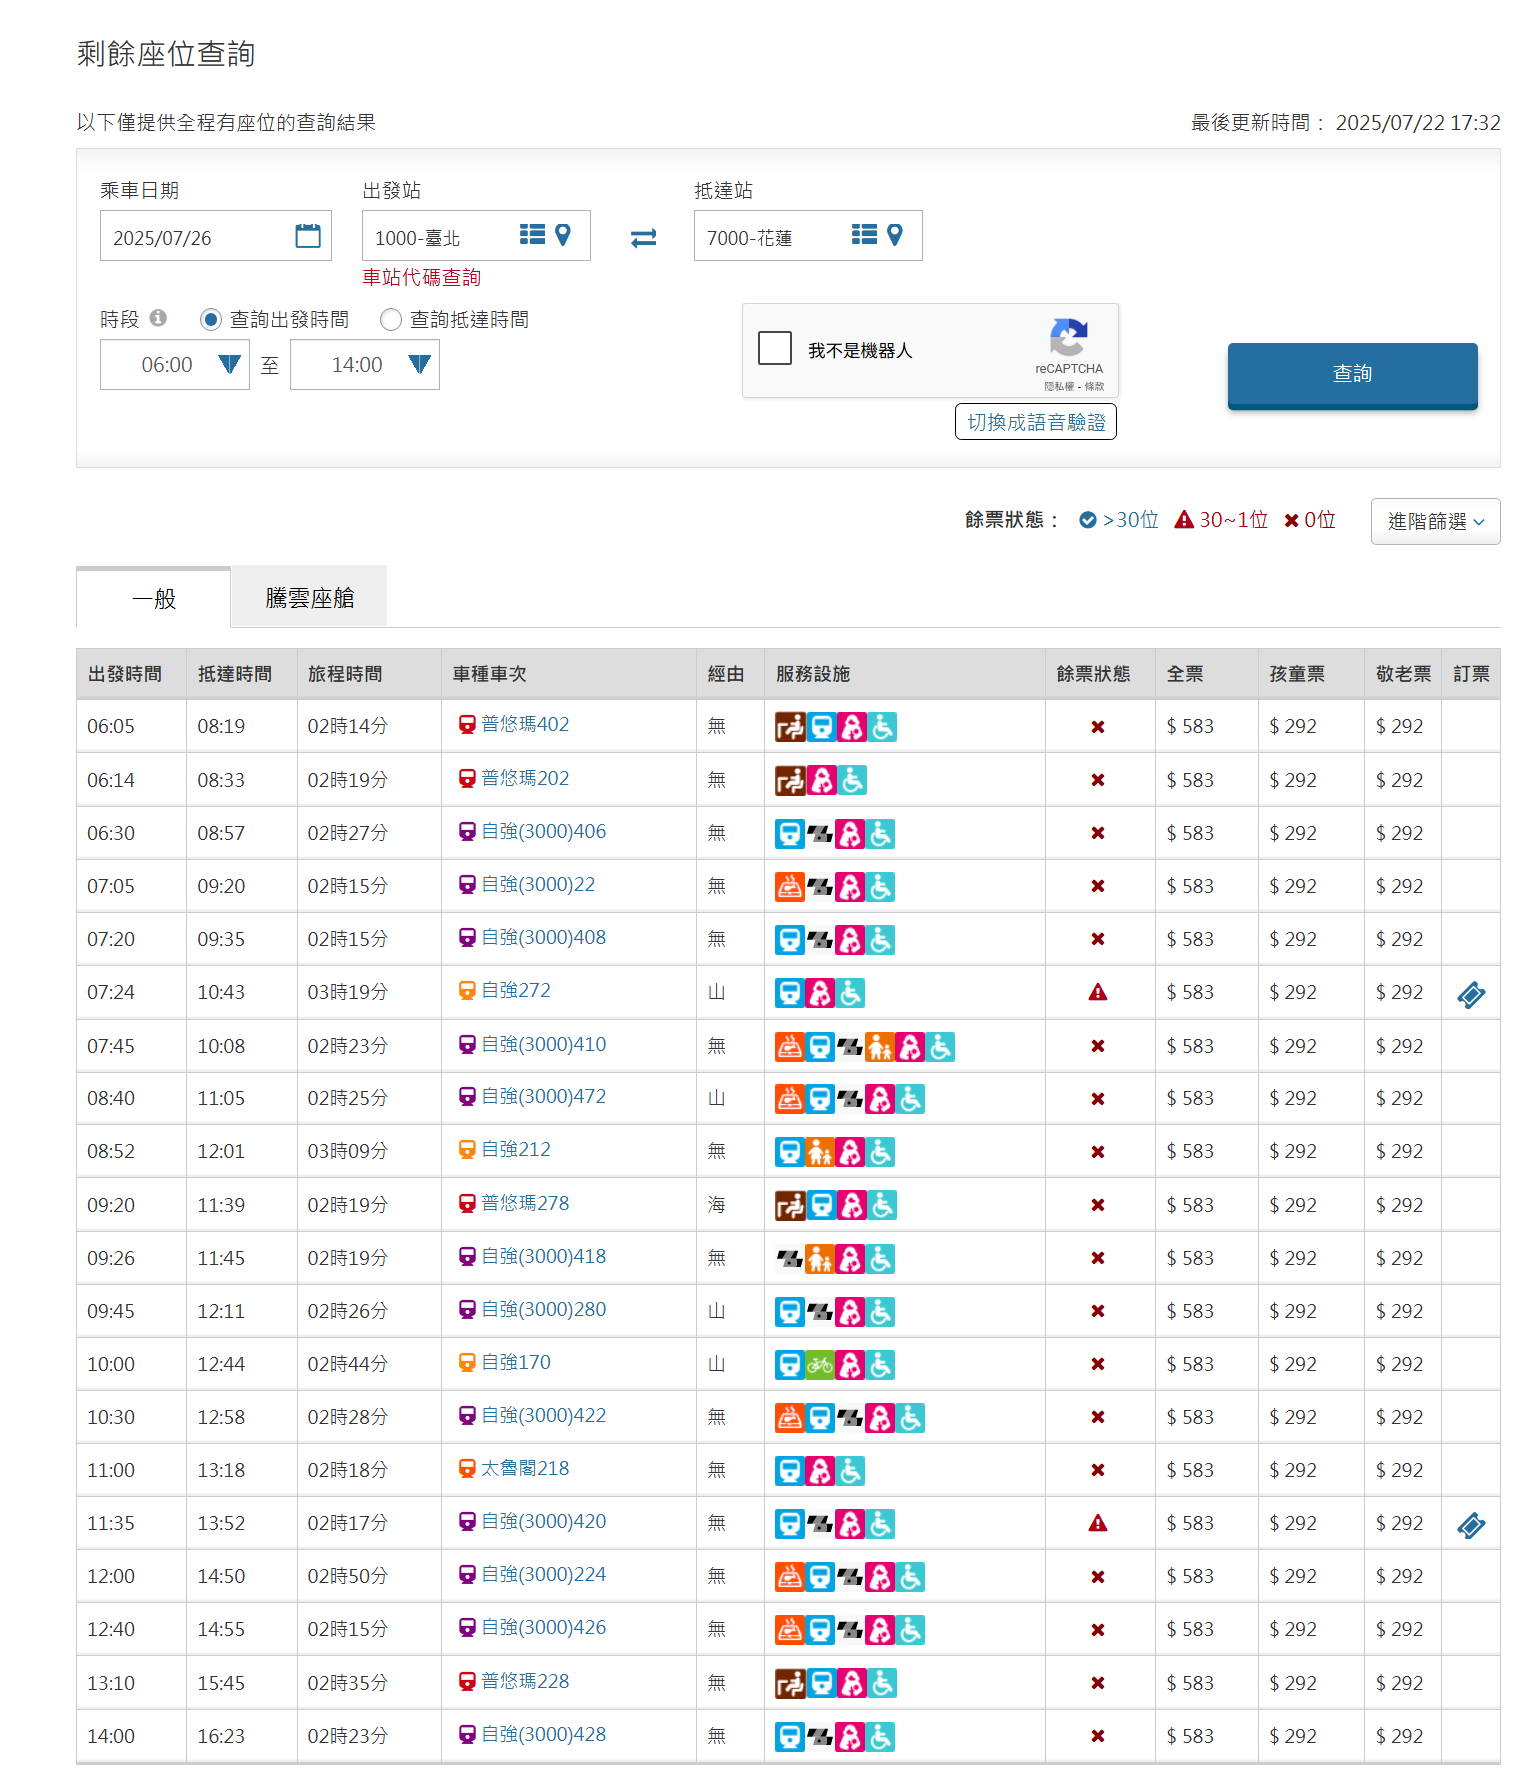Click booking ticket icon for 自強272
This screenshot has width=1530, height=1768.
[1471, 995]
